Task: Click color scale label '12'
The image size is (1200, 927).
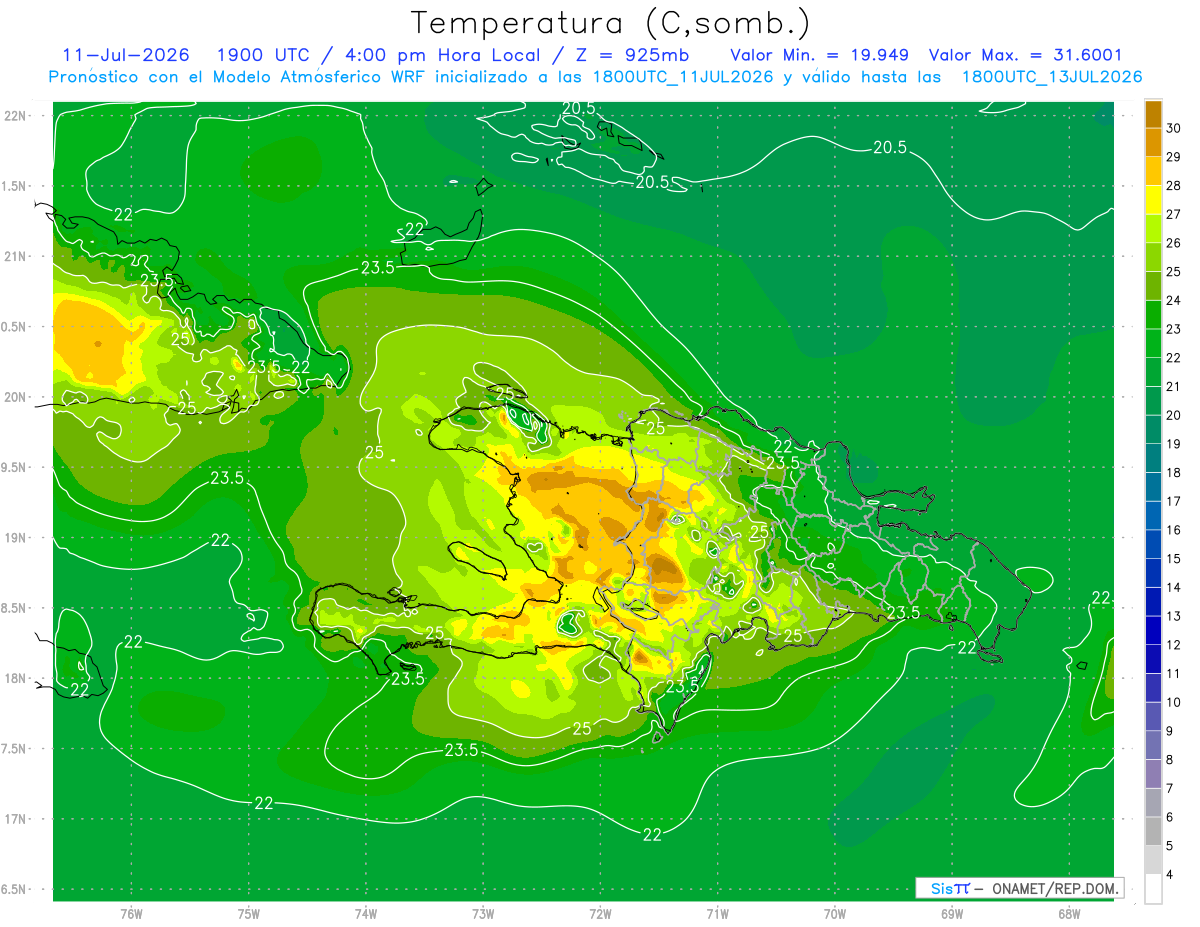Action: click(x=1175, y=645)
